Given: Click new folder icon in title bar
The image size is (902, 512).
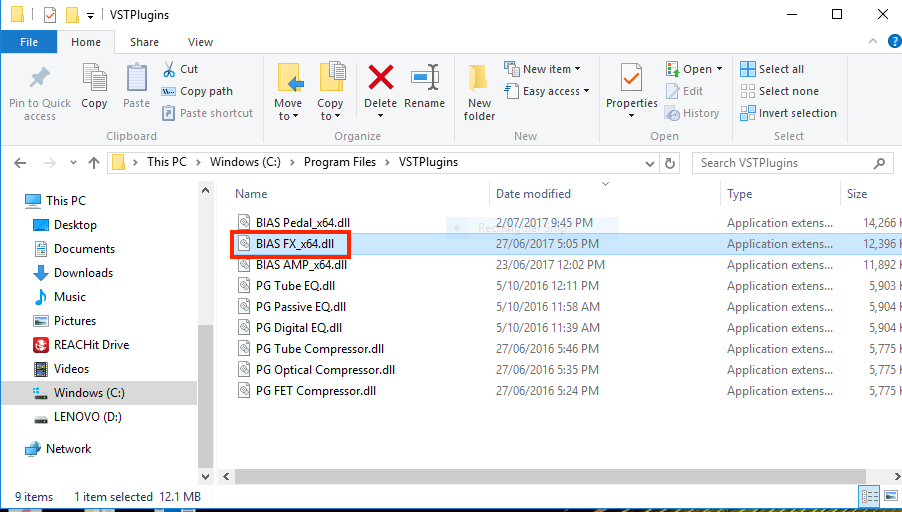Looking at the screenshot, I should click(x=72, y=14).
